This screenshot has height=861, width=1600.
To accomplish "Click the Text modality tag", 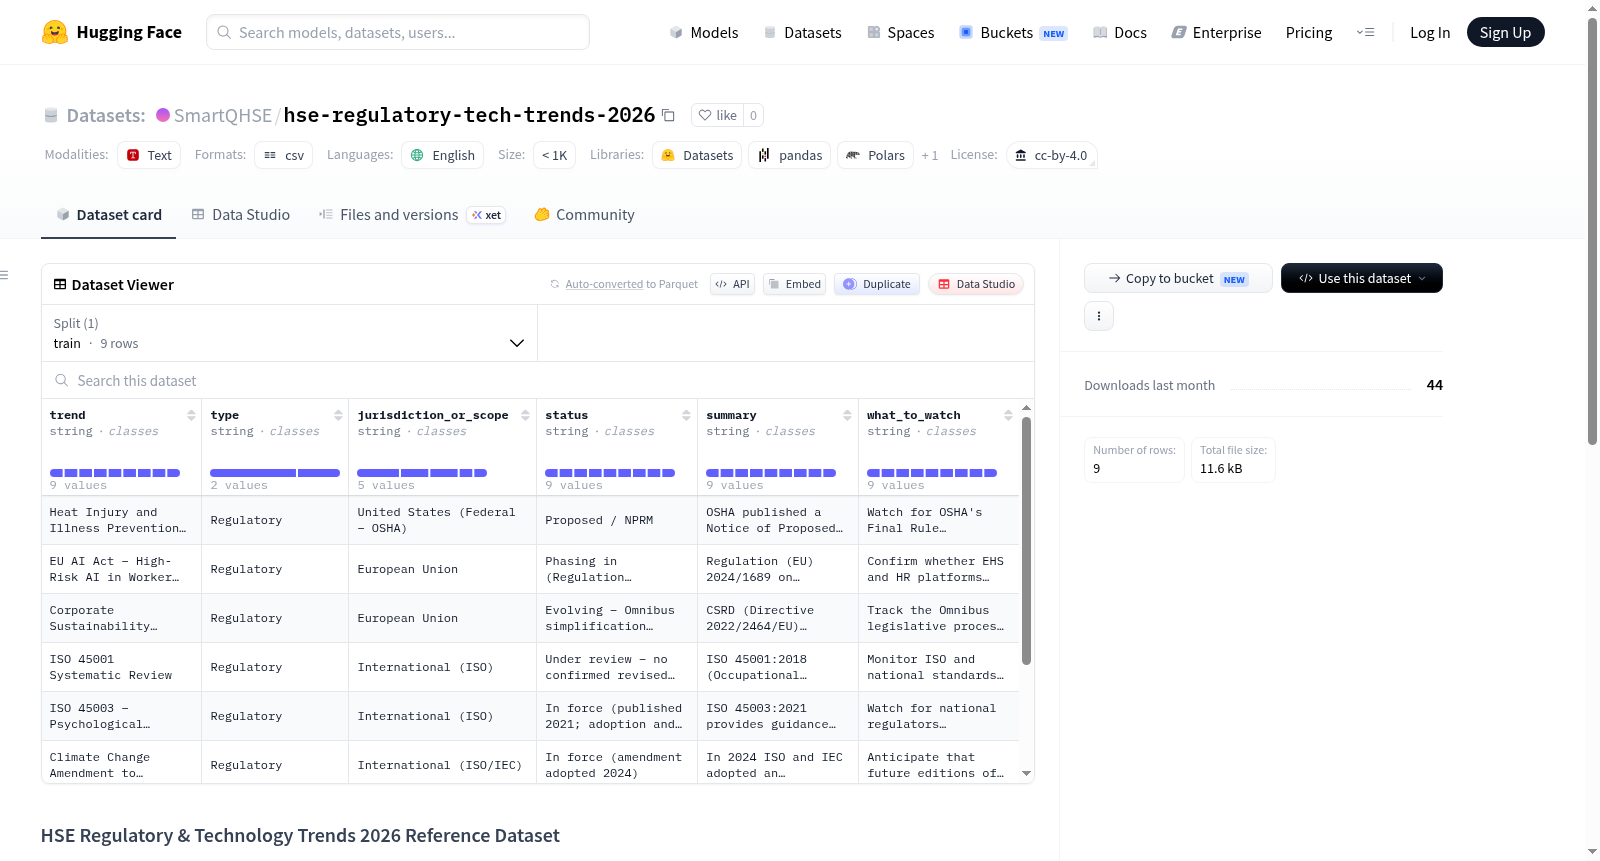I will (149, 155).
